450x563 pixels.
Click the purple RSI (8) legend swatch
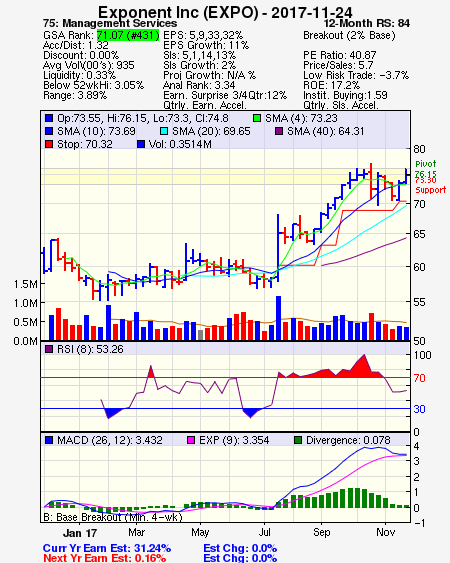pyautogui.click(x=49, y=349)
